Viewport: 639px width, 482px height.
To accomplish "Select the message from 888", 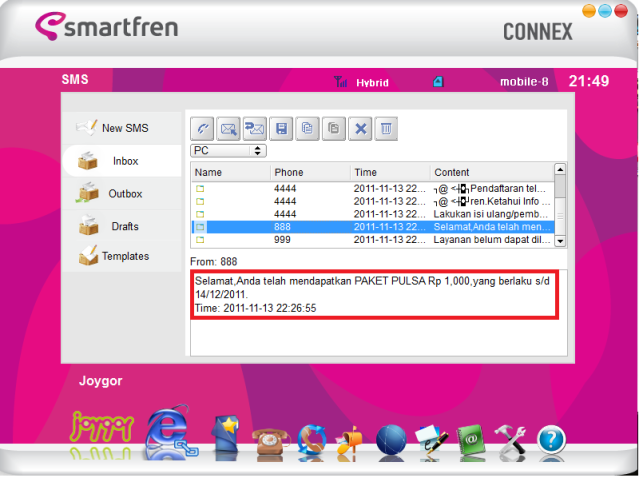I will point(373,227).
